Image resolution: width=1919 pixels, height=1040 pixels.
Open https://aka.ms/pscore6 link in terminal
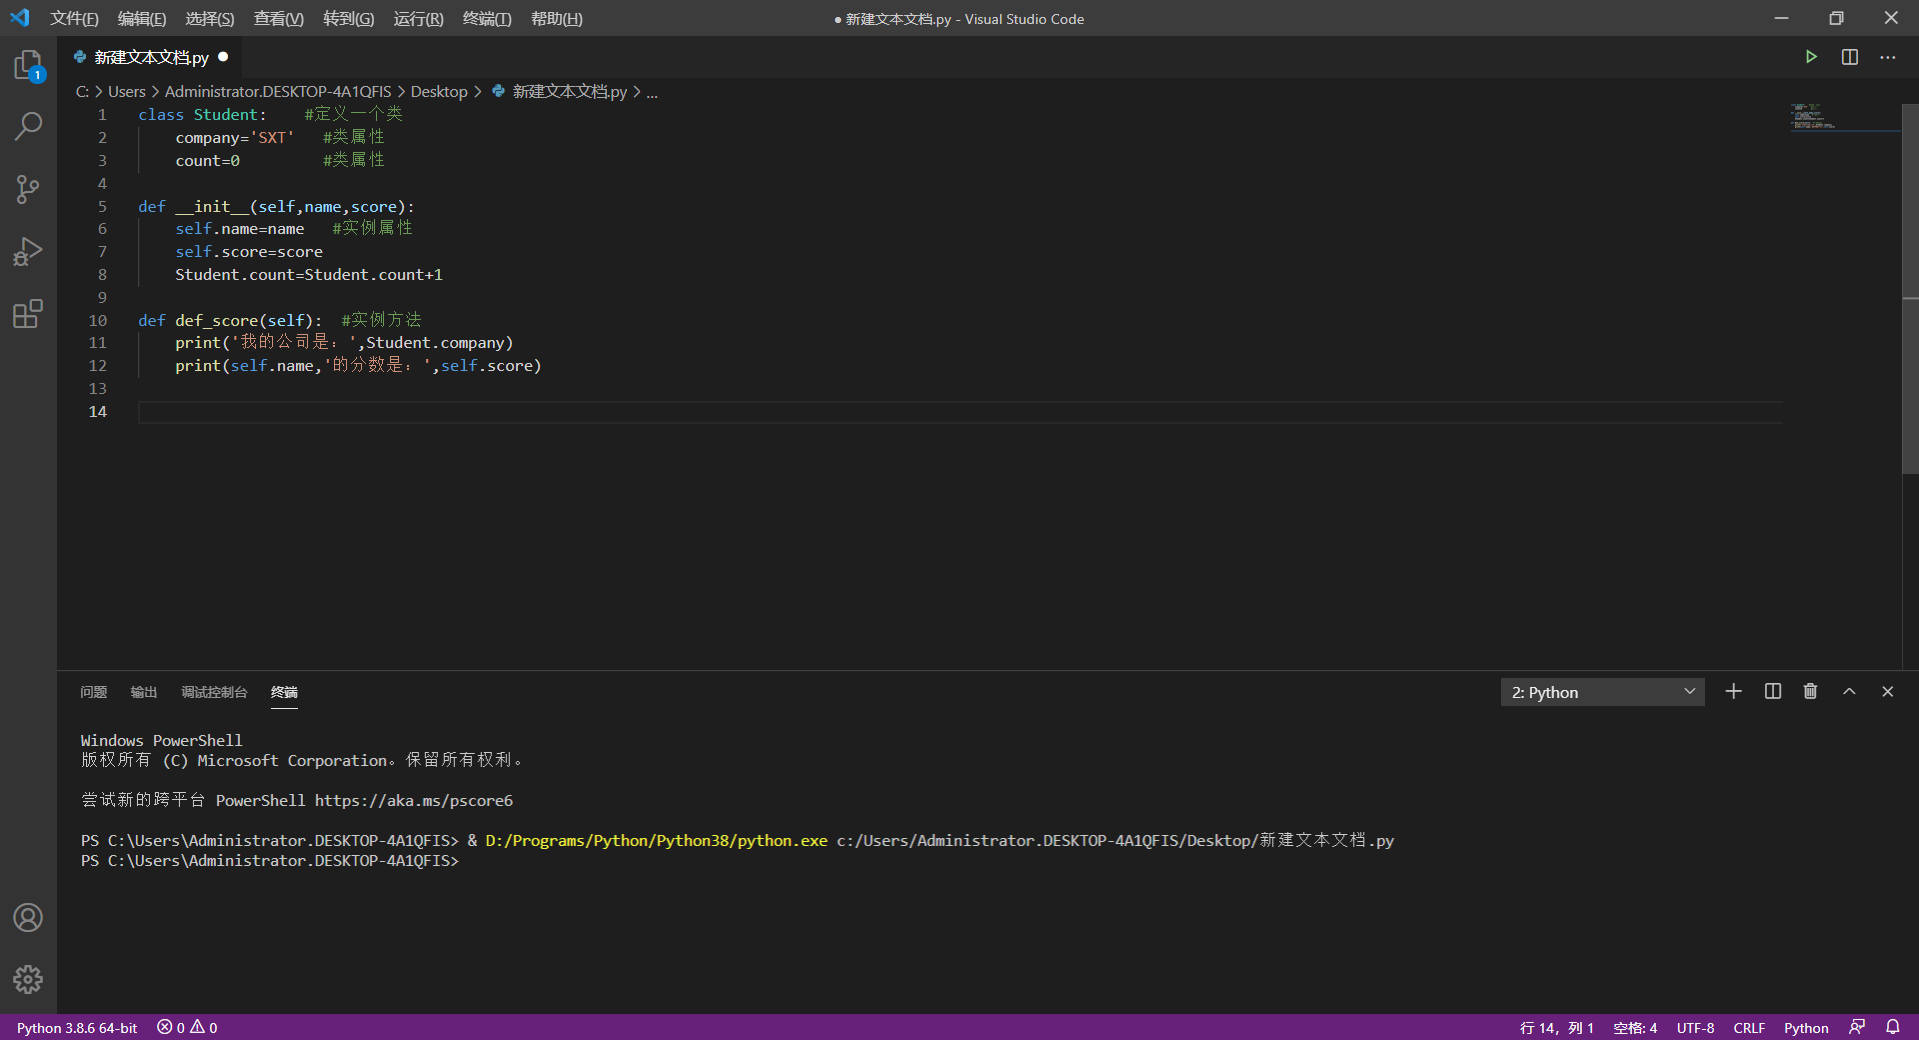414,800
